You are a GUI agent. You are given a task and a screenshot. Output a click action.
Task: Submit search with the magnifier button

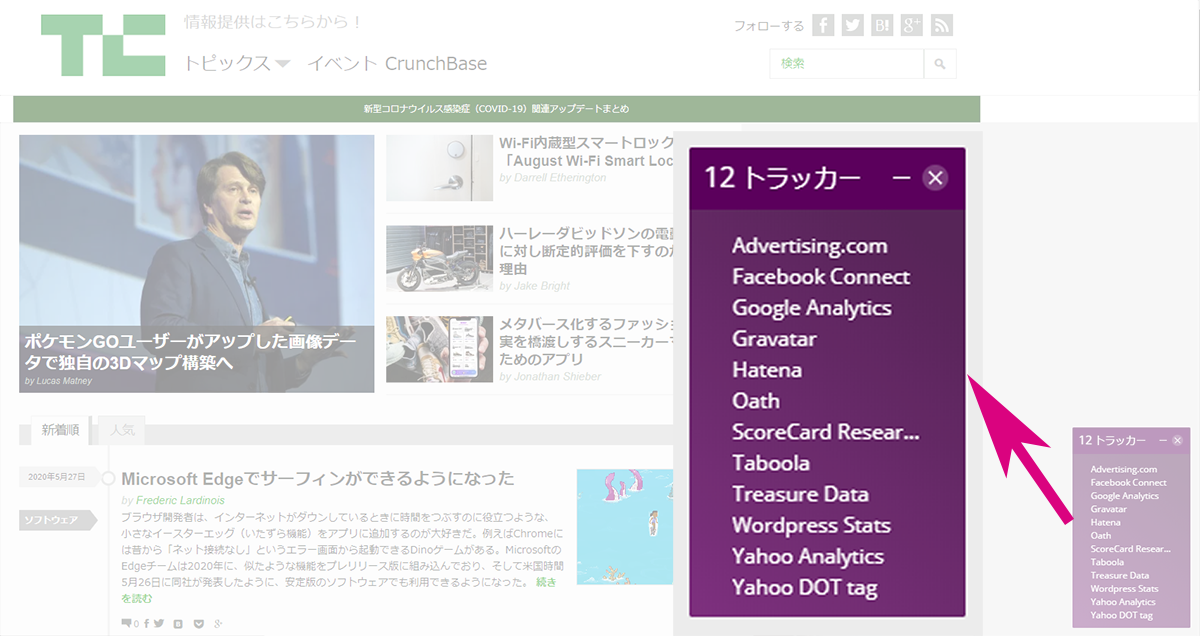pyautogui.click(x=940, y=64)
